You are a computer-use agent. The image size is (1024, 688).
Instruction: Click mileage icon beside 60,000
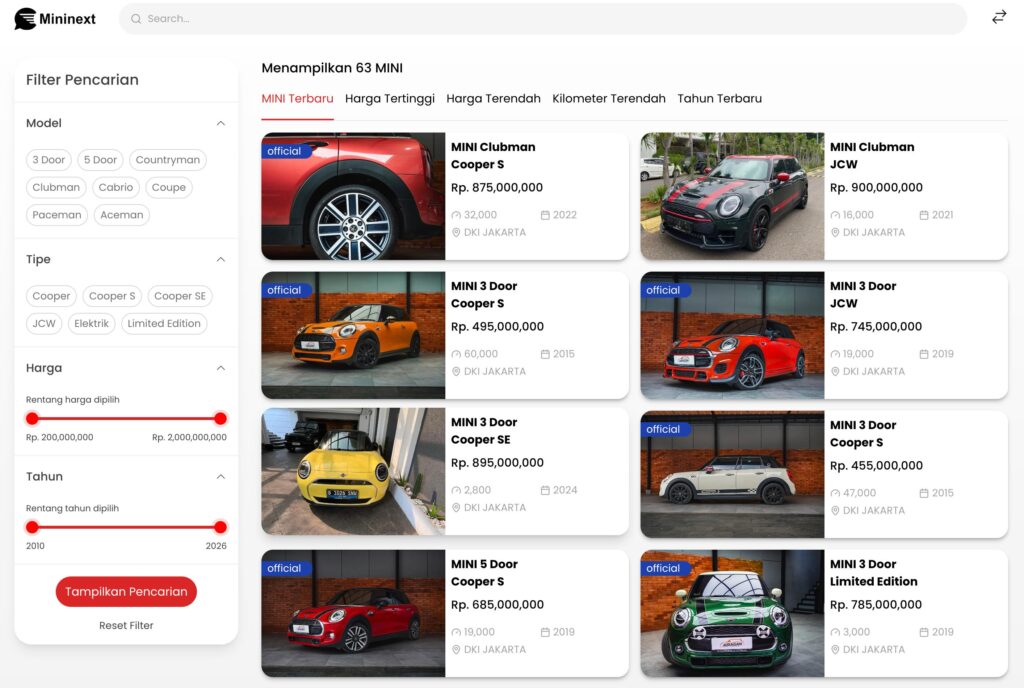pos(456,354)
